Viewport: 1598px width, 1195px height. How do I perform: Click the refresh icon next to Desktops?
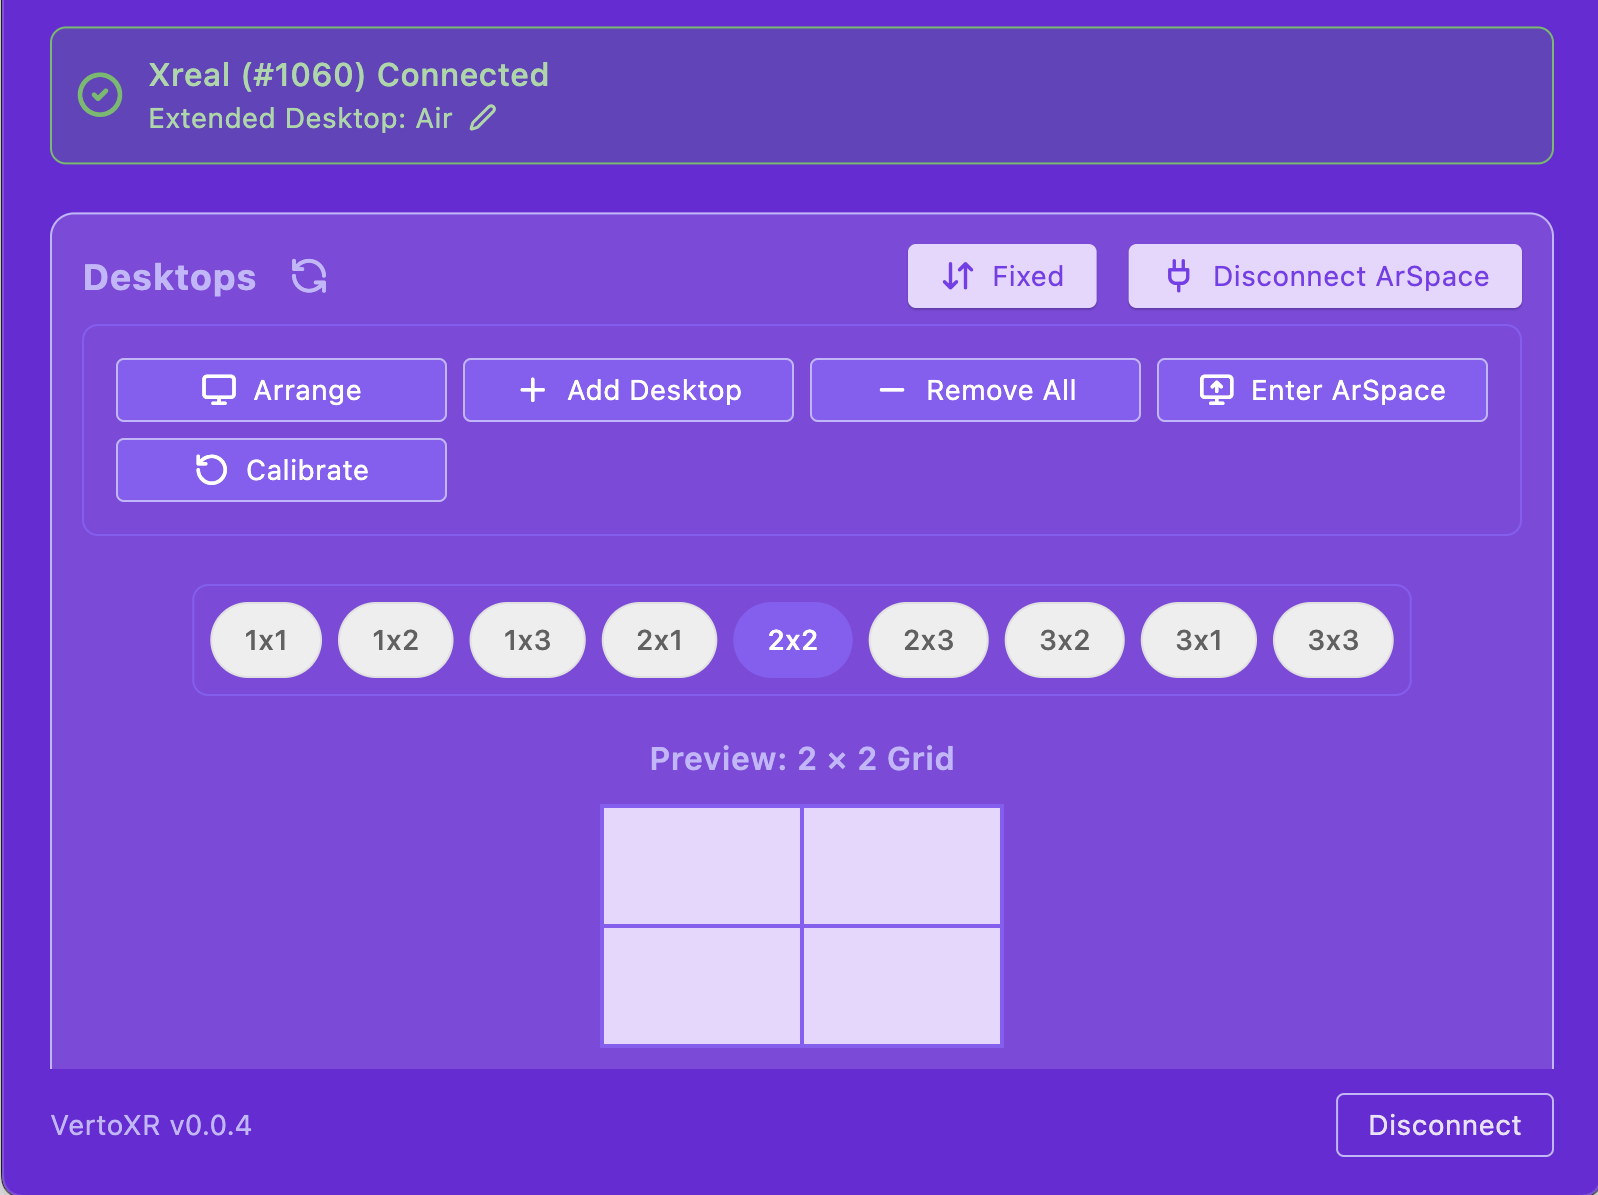click(x=309, y=276)
